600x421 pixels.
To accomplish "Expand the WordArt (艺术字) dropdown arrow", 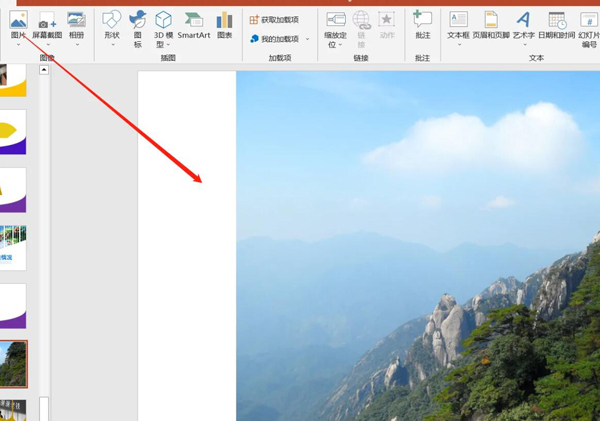I will click(x=525, y=45).
